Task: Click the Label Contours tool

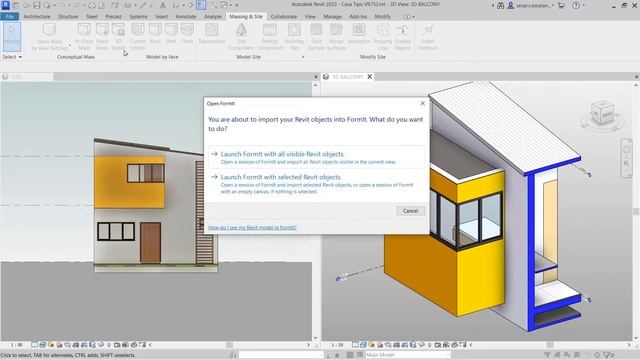Action: click(x=427, y=37)
